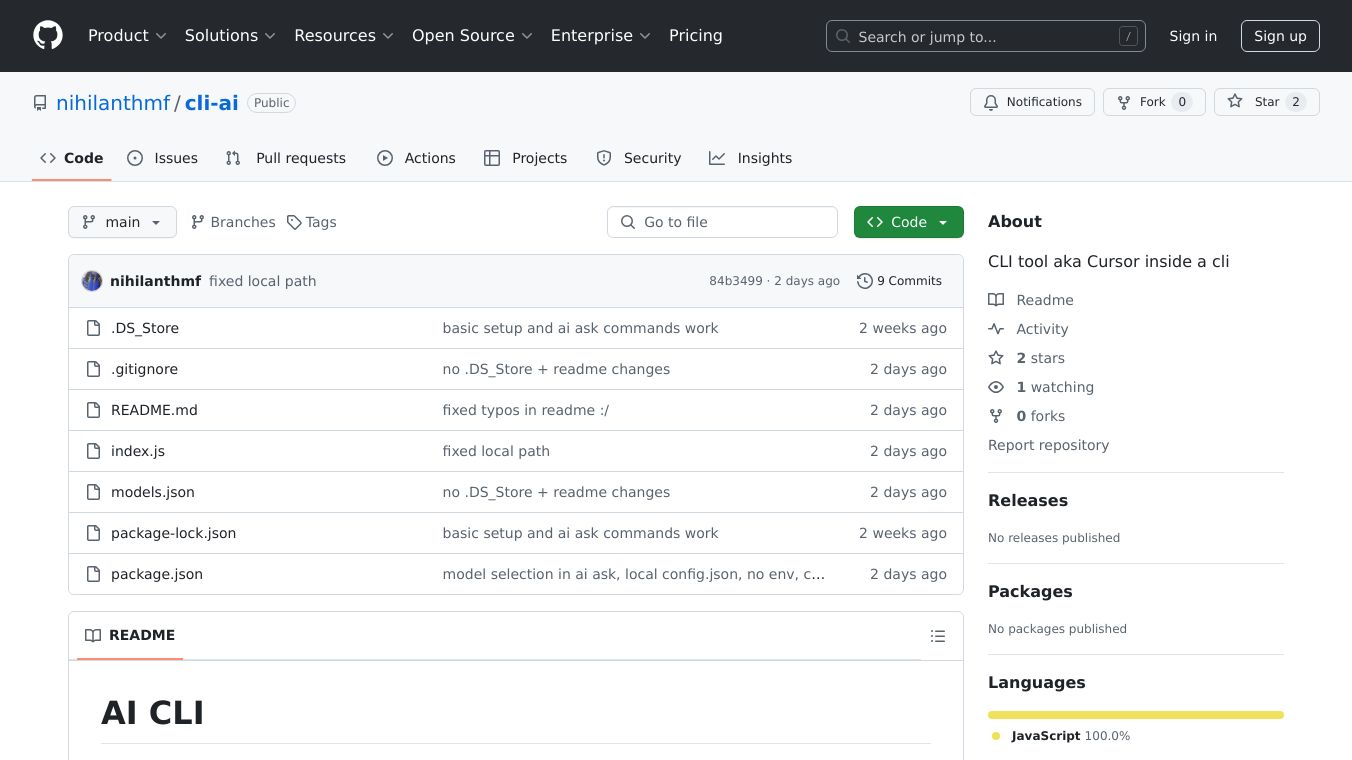Switch to the Issues tab
Screen dimensions: 1352x760
click(163, 158)
